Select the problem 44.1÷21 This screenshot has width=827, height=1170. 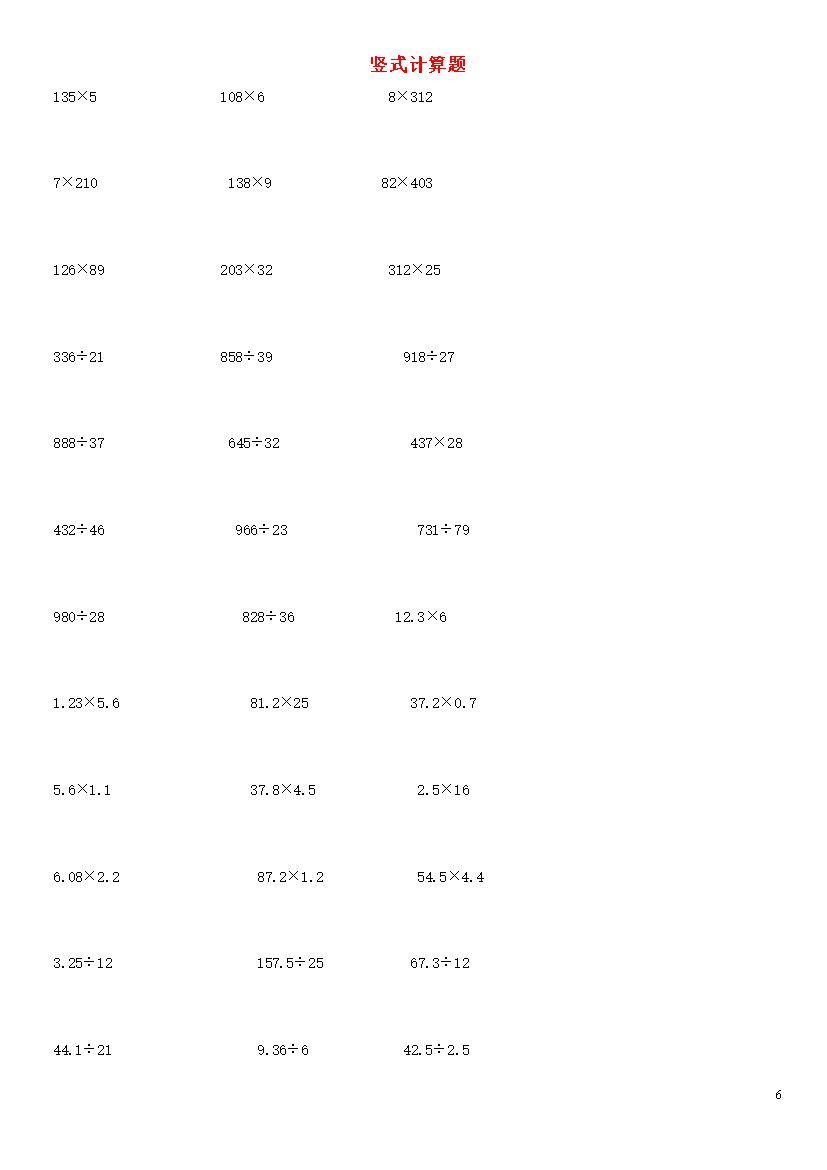(82, 1051)
